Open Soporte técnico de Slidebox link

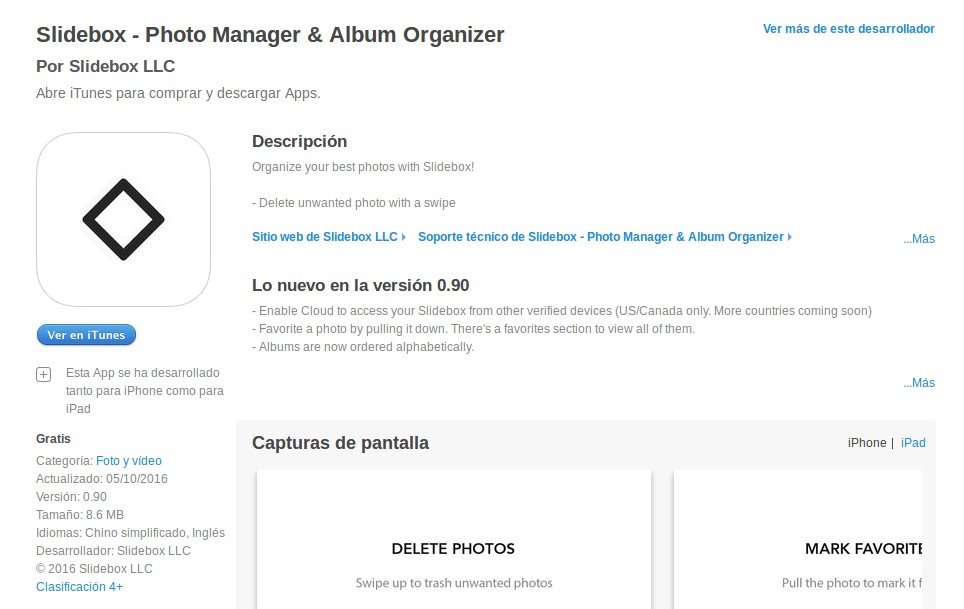[x=601, y=237]
